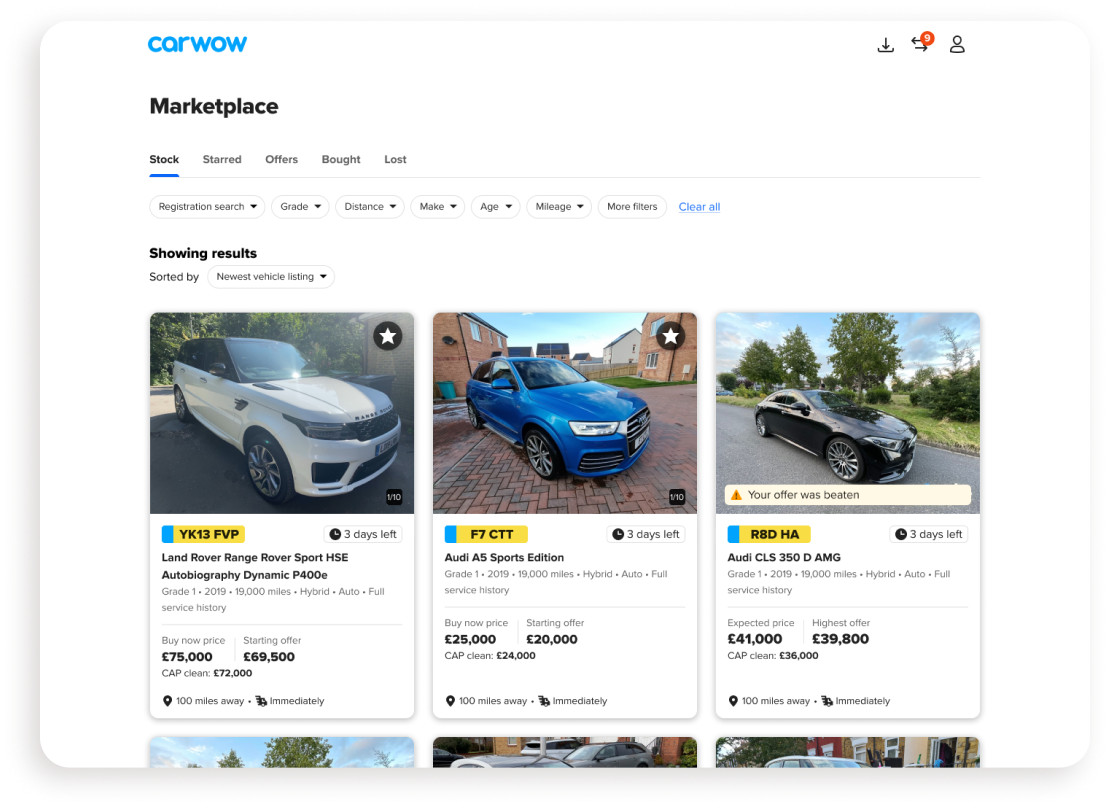This screenshot has height=808, width=1110.
Task: Click the Marketplace page heading
Action: tap(214, 106)
